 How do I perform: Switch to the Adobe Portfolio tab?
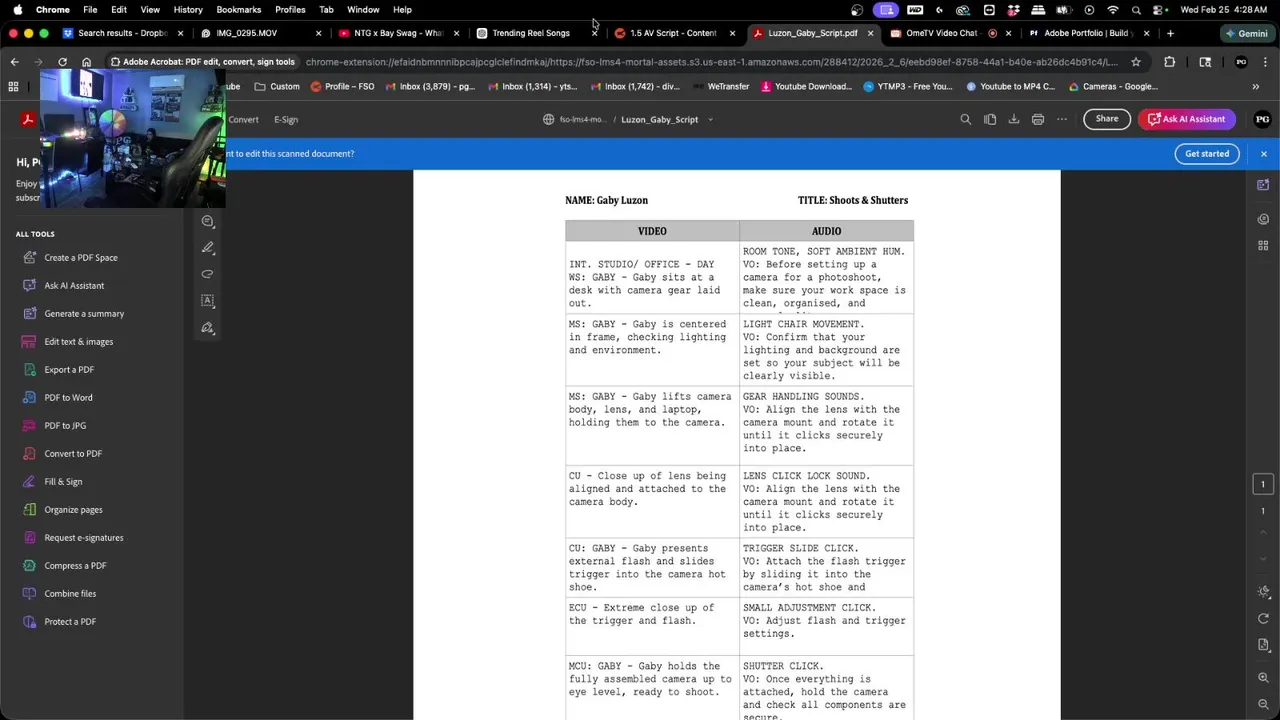point(1088,33)
